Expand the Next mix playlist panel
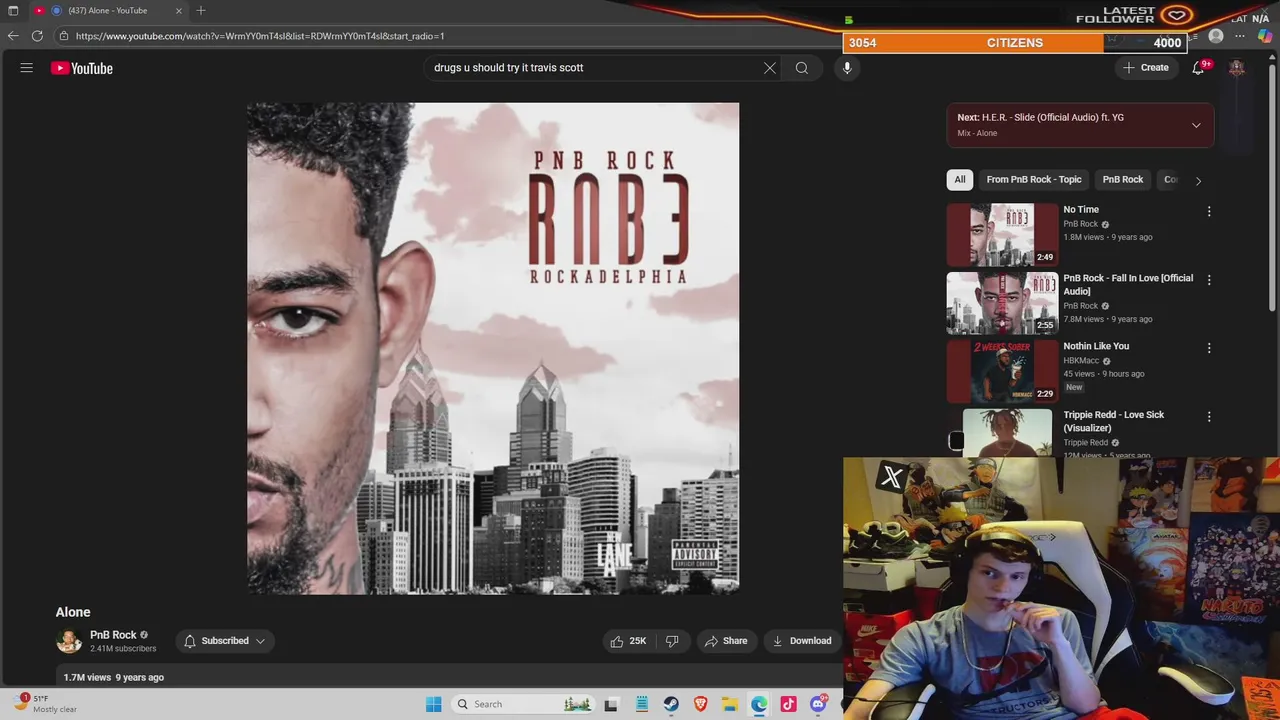Screen dimensions: 1280x720 [x=1196, y=125]
